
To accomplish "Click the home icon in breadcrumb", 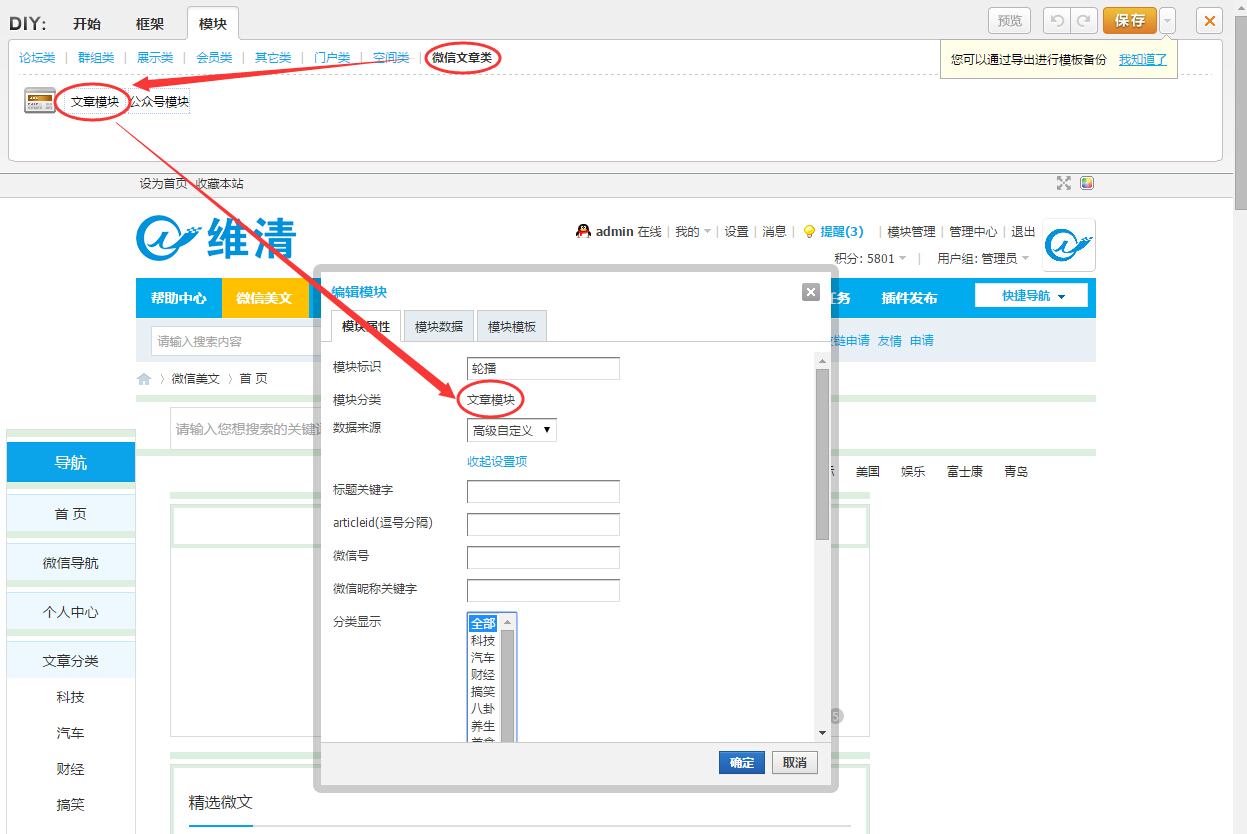I will coord(144,379).
